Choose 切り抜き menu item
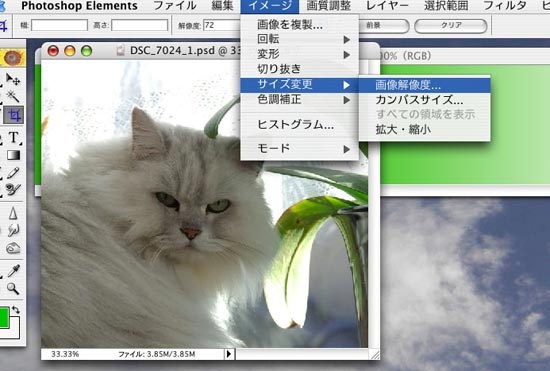550x371 pixels. pos(300,69)
